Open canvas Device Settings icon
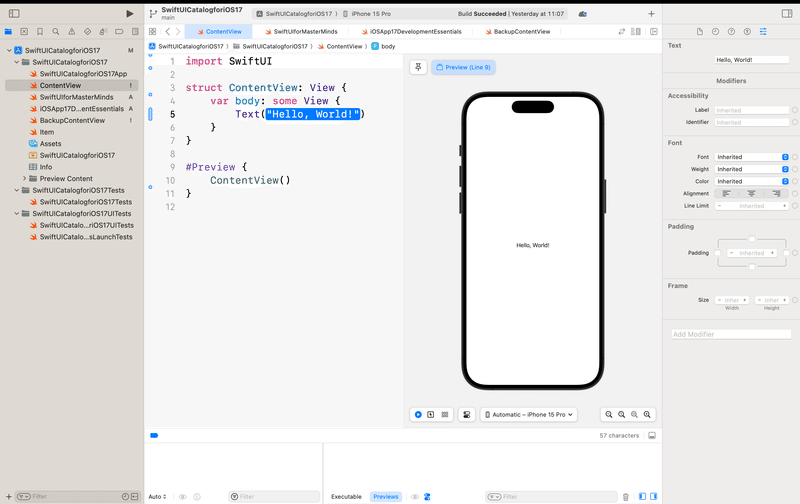The width and height of the screenshot is (800, 504). click(x=466, y=415)
